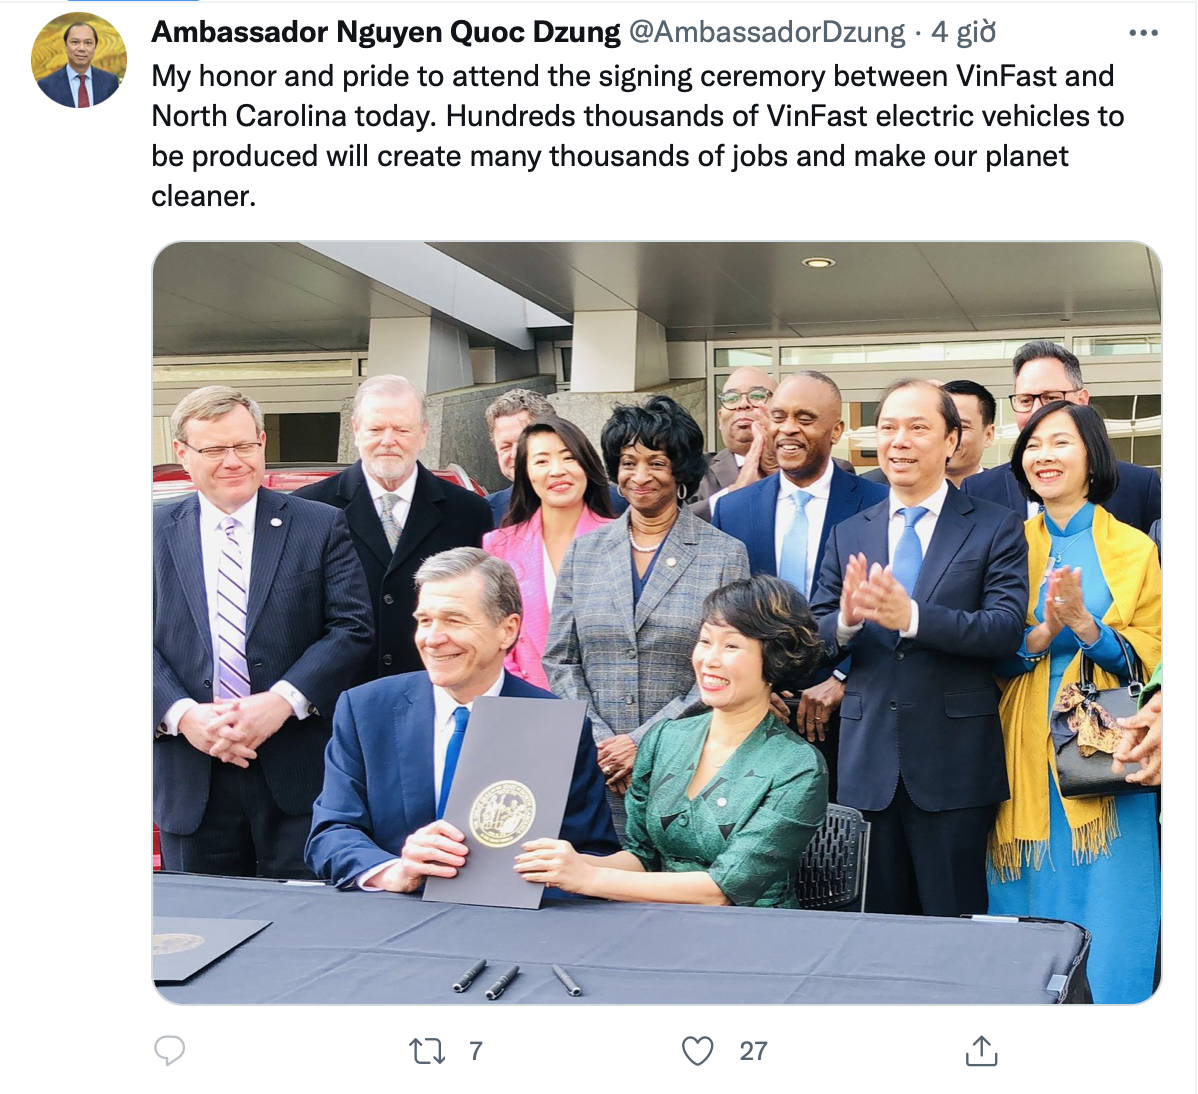The width and height of the screenshot is (1198, 1094).
Task: Click the like count of 27
Action: click(x=753, y=1051)
